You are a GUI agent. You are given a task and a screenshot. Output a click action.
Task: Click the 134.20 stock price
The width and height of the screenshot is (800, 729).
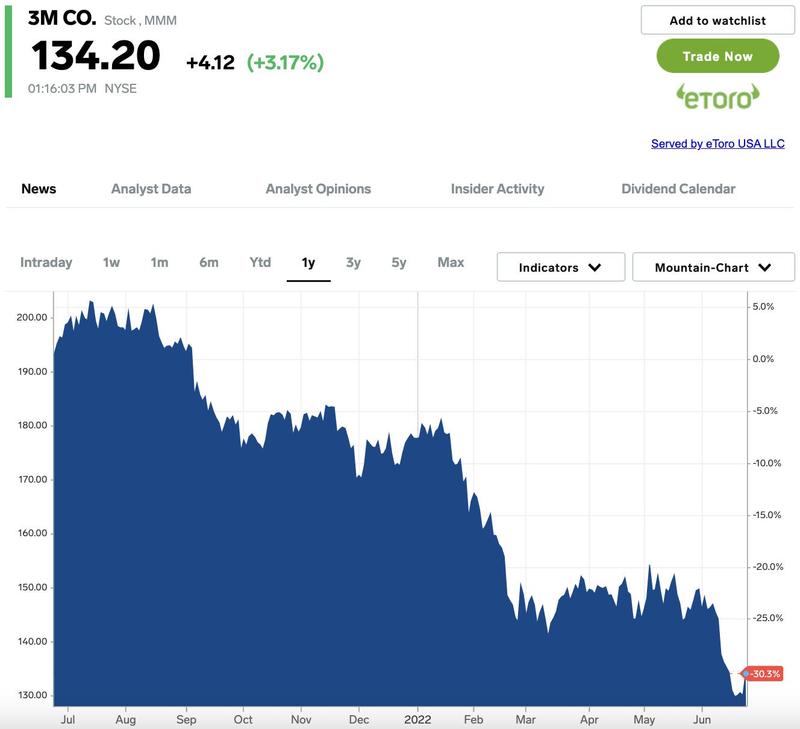pos(96,56)
